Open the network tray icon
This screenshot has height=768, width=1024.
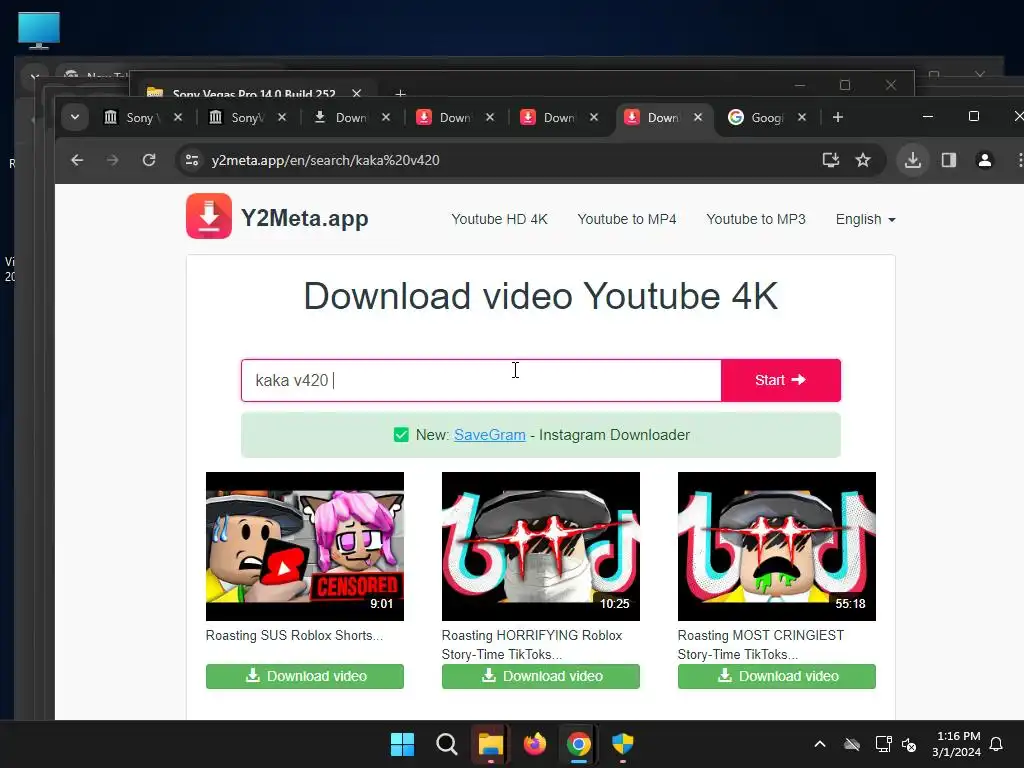click(883, 744)
